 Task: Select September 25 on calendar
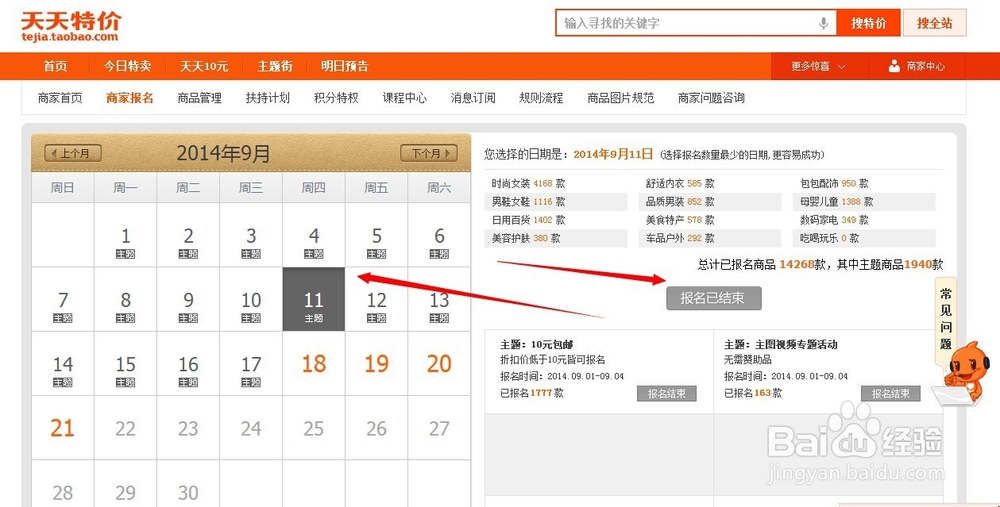pyautogui.click(x=314, y=429)
